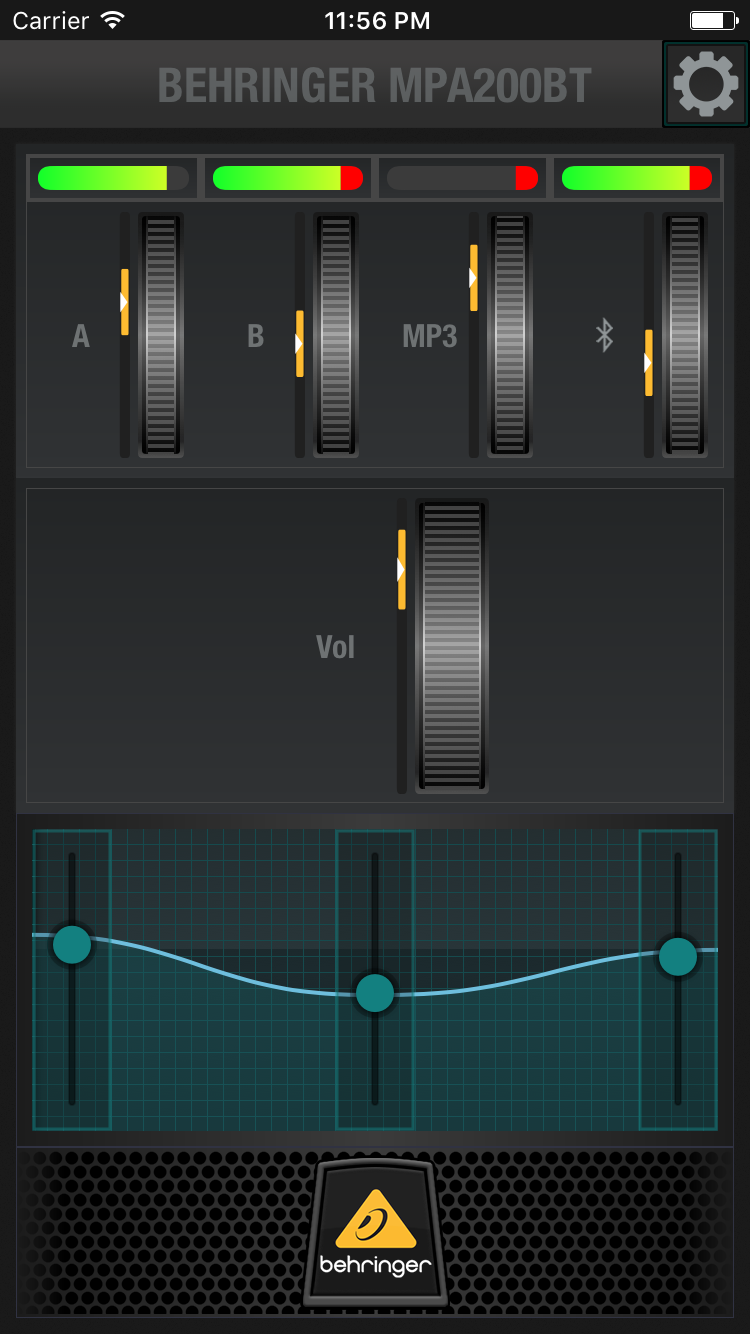The height and width of the screenshot is (1334, 750).
Task: Click Bluetooth channel level fader marker
Action: [648, 362]
